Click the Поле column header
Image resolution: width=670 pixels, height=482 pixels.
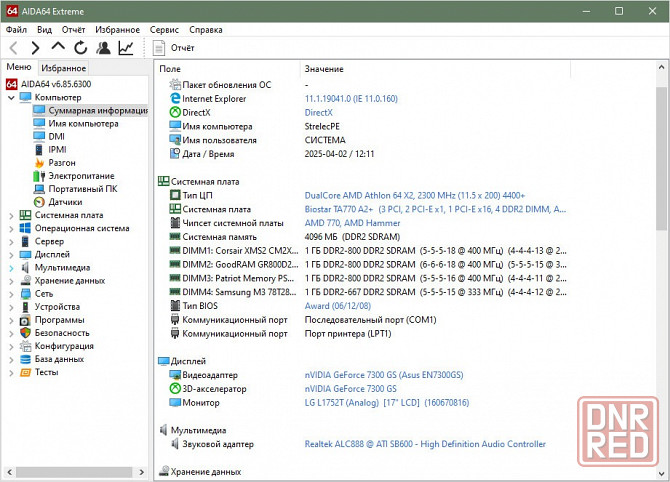227,69
